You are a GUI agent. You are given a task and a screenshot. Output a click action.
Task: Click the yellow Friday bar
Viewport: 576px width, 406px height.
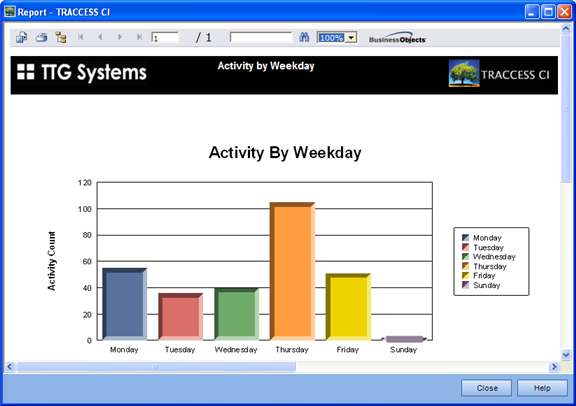(x=348, y=307)
